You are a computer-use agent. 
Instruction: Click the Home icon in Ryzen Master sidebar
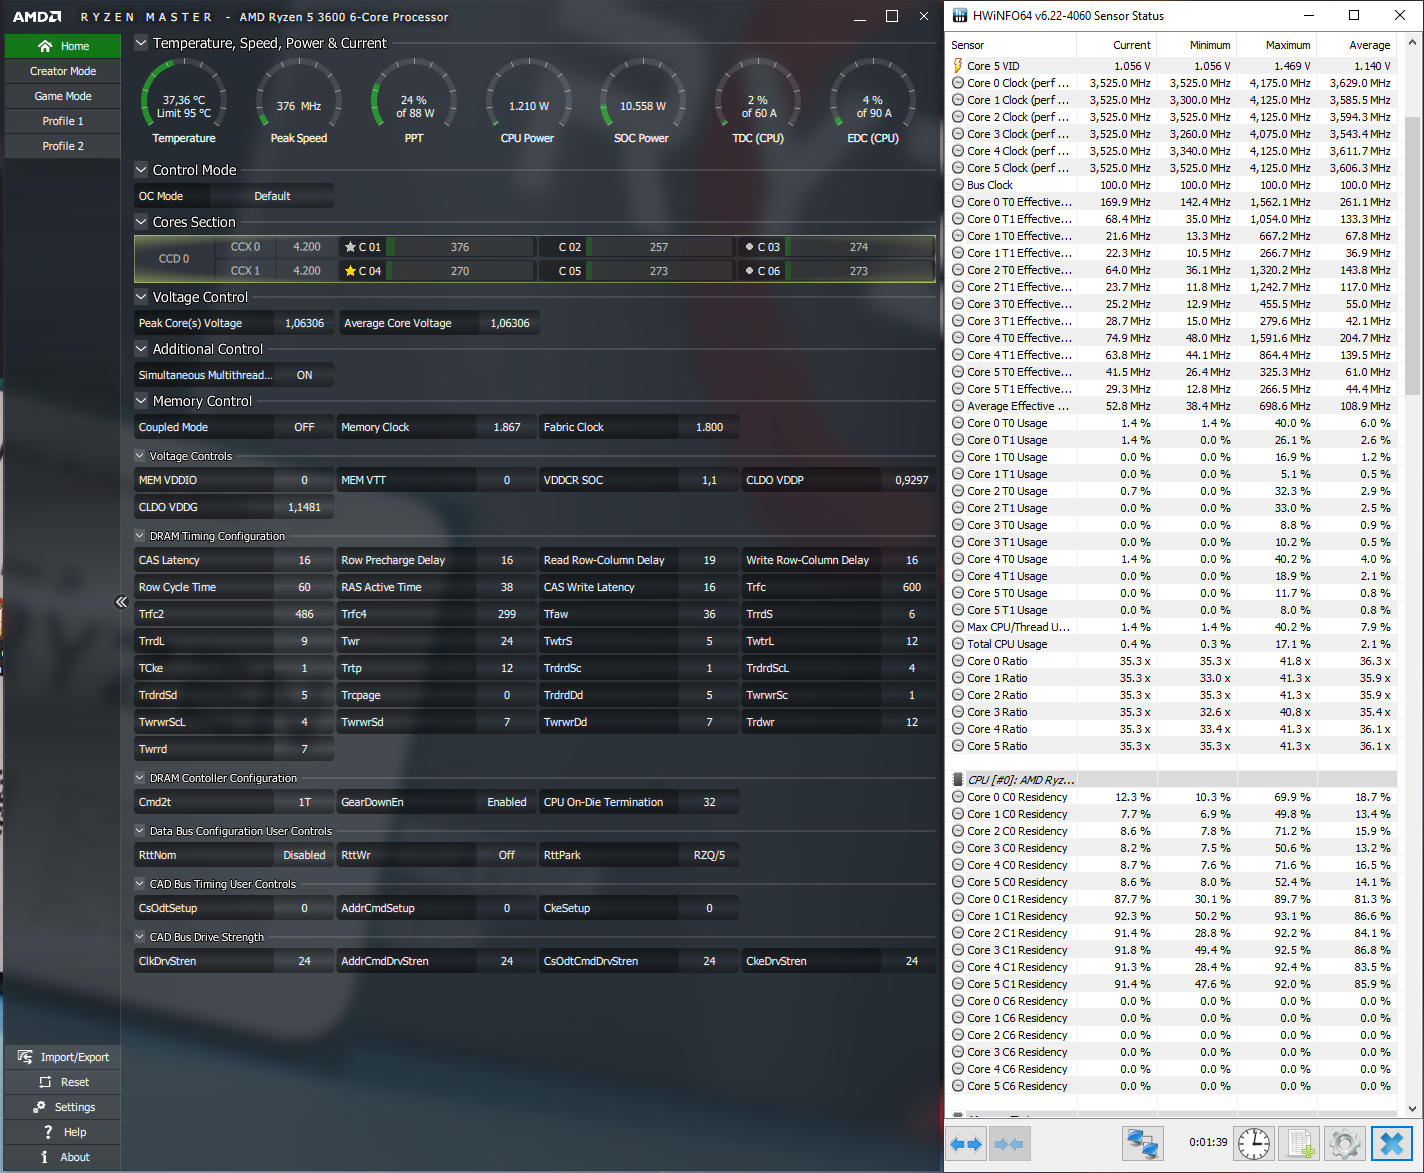tap(45, 46)
